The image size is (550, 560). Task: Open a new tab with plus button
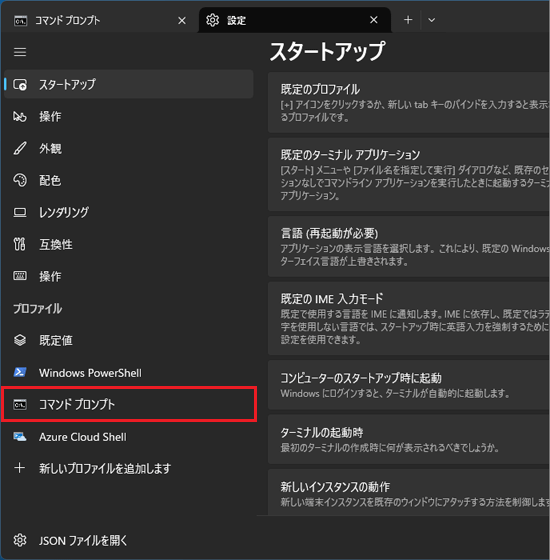click(408, 20)
